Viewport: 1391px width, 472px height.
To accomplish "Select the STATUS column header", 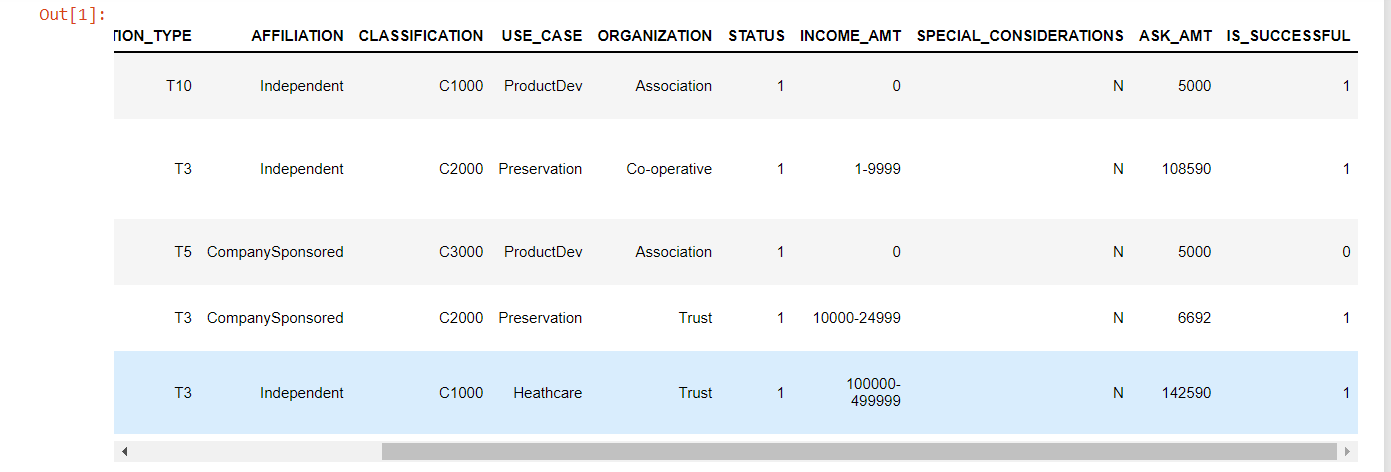I will click(x=756, y=35).
